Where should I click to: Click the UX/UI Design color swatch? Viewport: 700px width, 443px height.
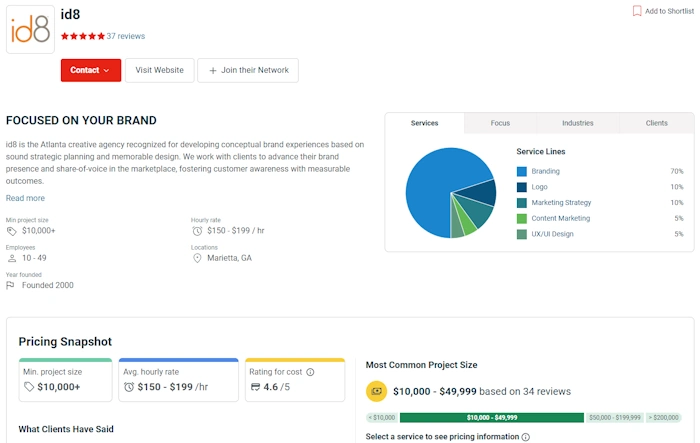point(521,234)
